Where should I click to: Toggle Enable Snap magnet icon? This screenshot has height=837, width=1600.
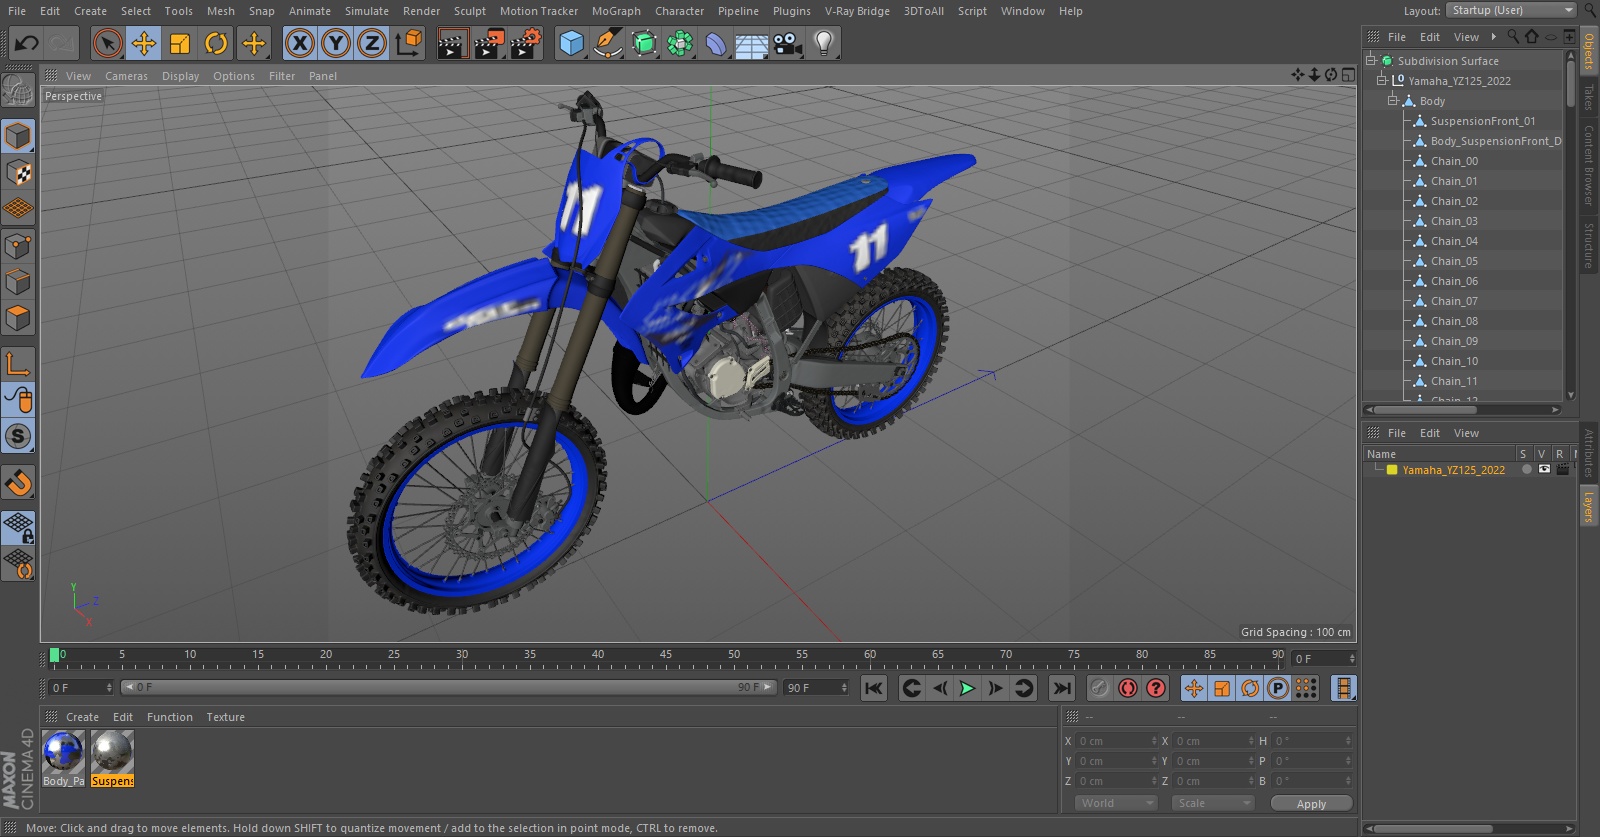18,483
